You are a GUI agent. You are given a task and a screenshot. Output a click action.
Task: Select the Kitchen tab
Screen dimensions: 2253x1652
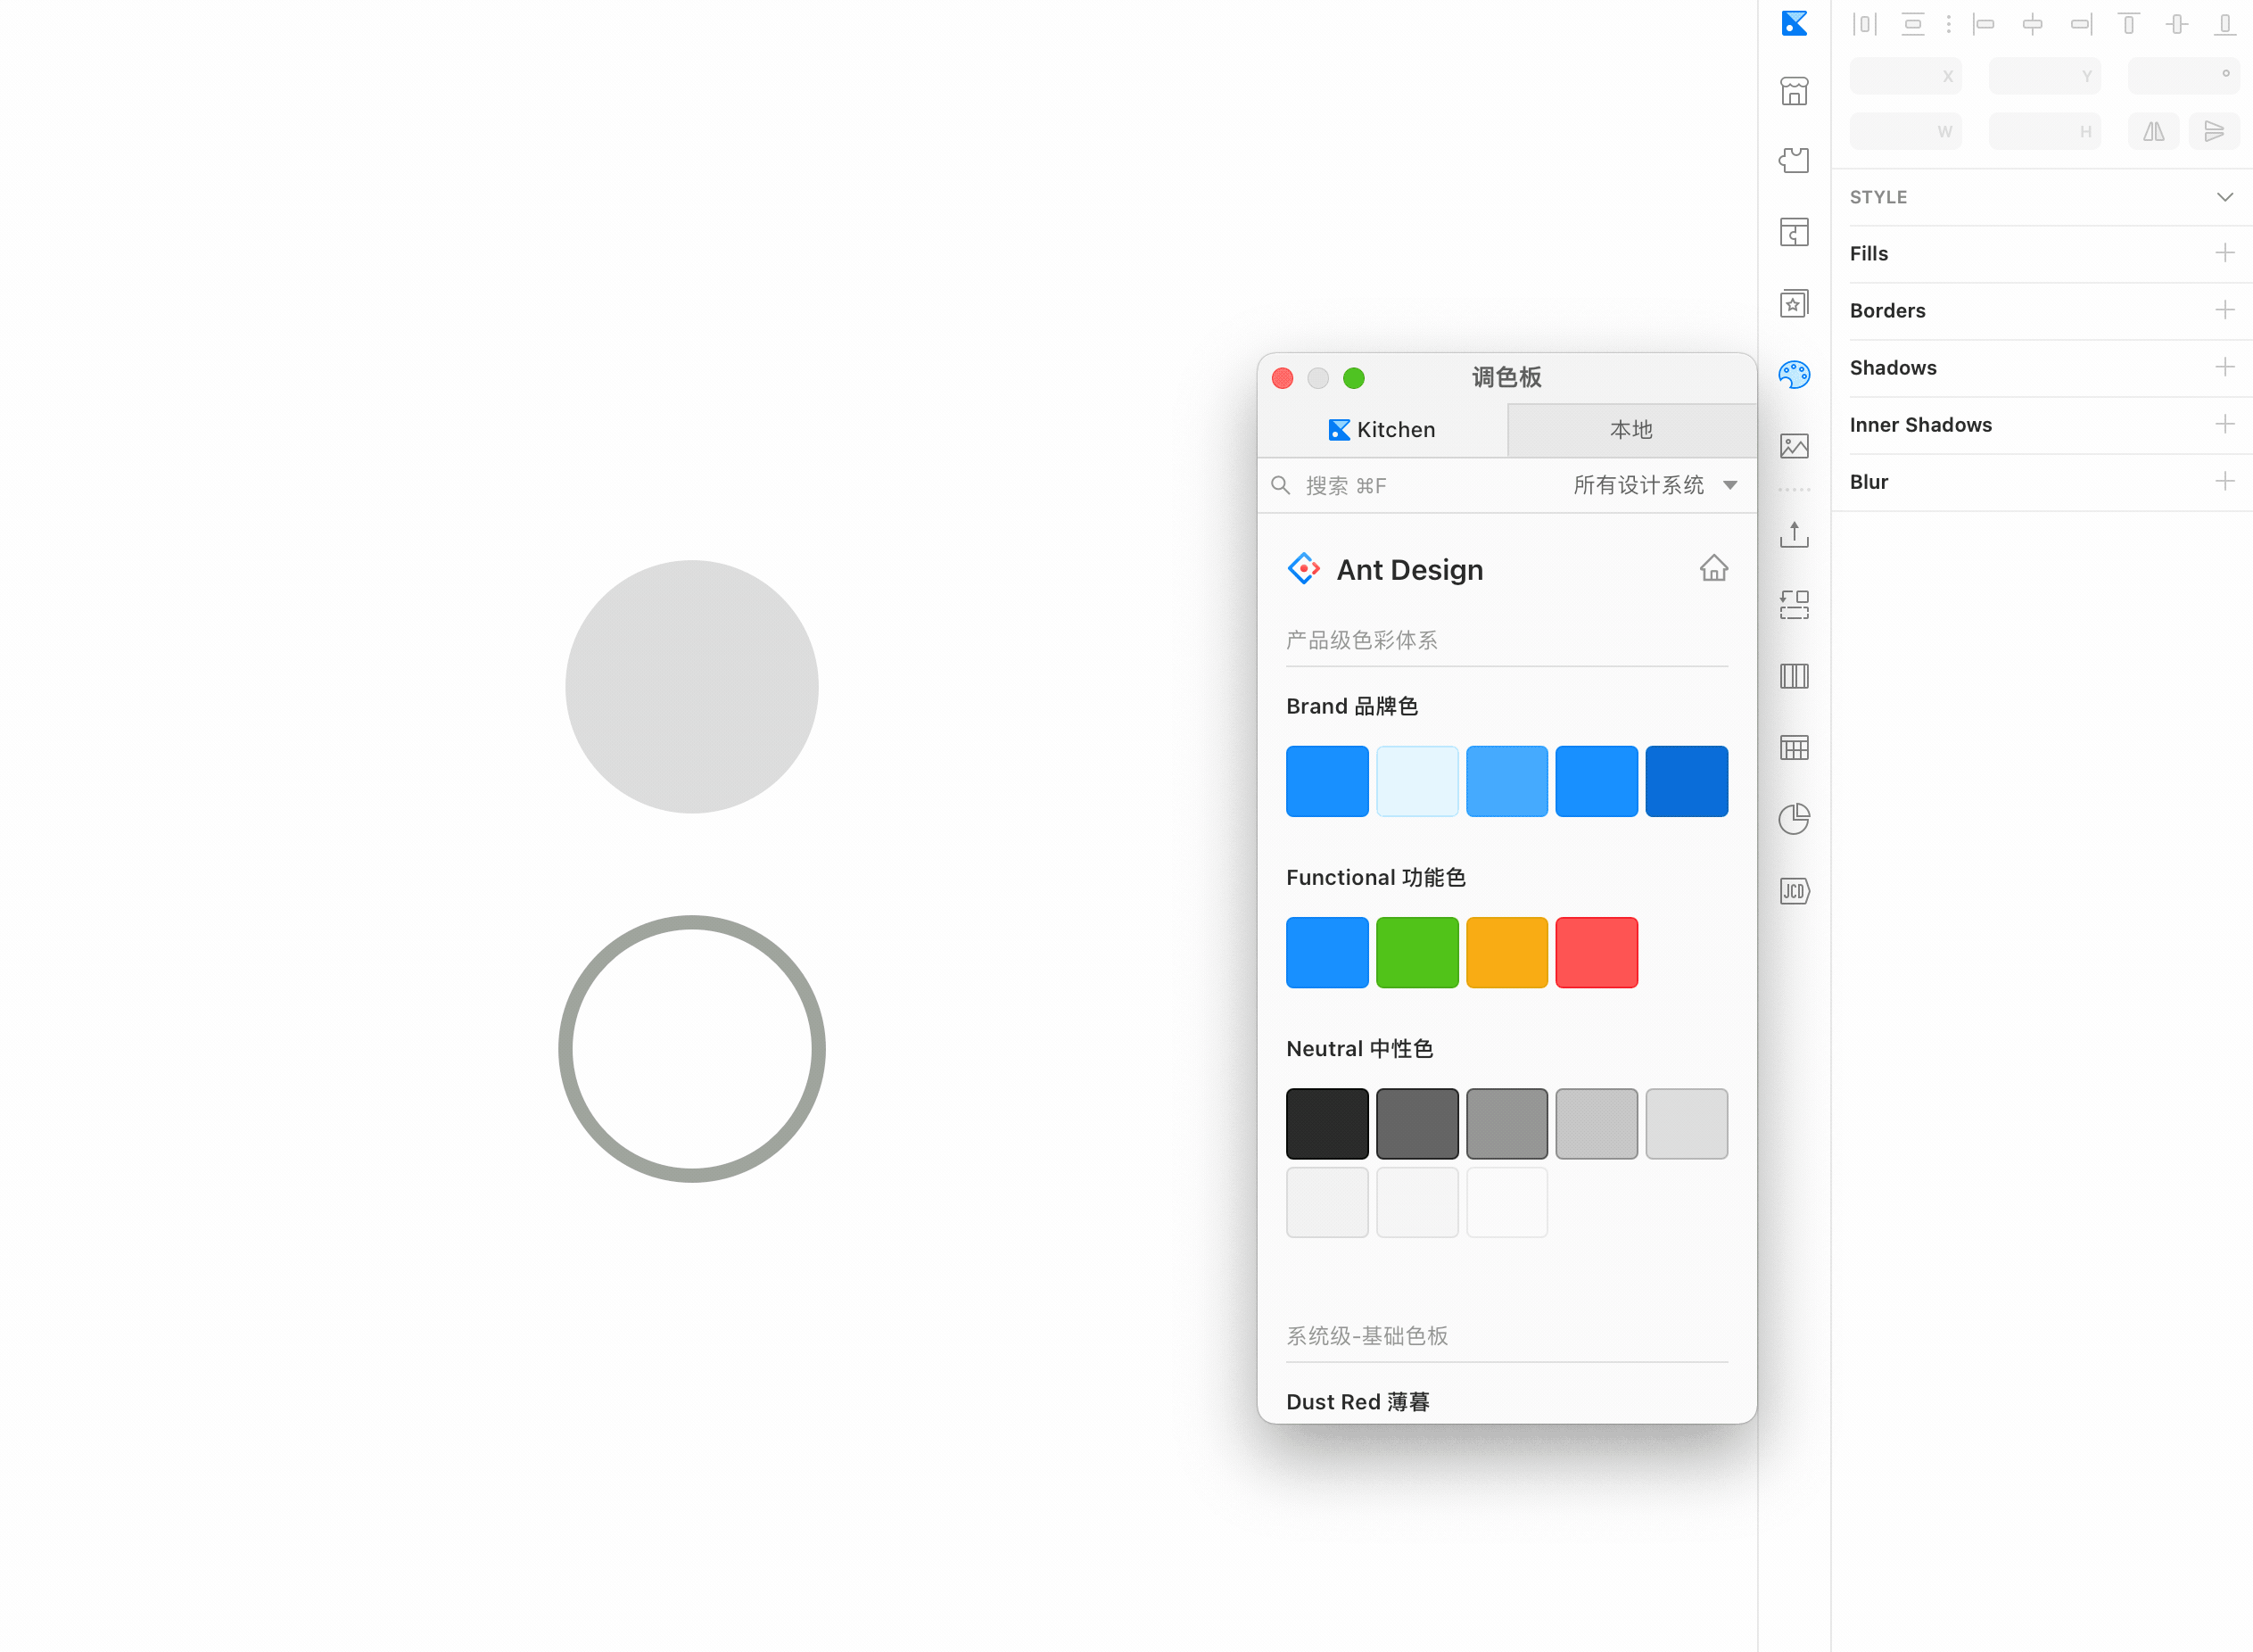(x=1382, y=430)
